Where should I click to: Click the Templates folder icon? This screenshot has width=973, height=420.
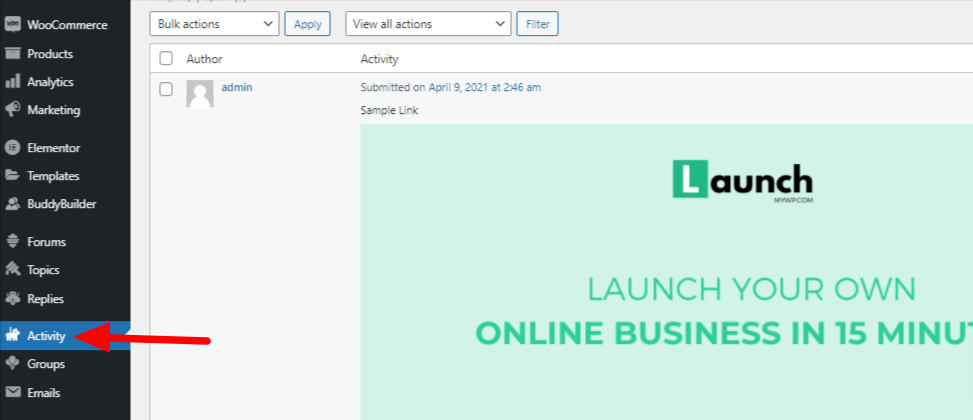12,176
